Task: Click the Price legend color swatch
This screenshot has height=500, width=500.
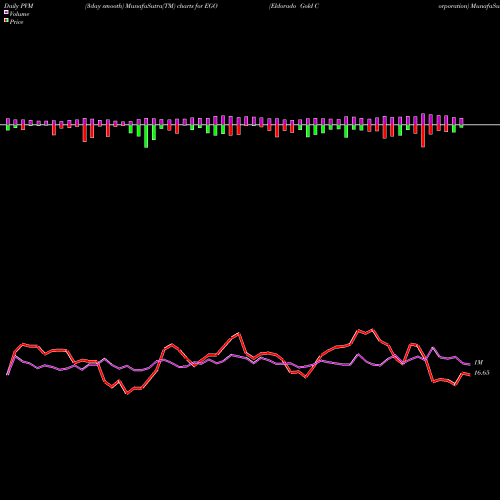Action: pyautogui.click(x=6, y=20)
